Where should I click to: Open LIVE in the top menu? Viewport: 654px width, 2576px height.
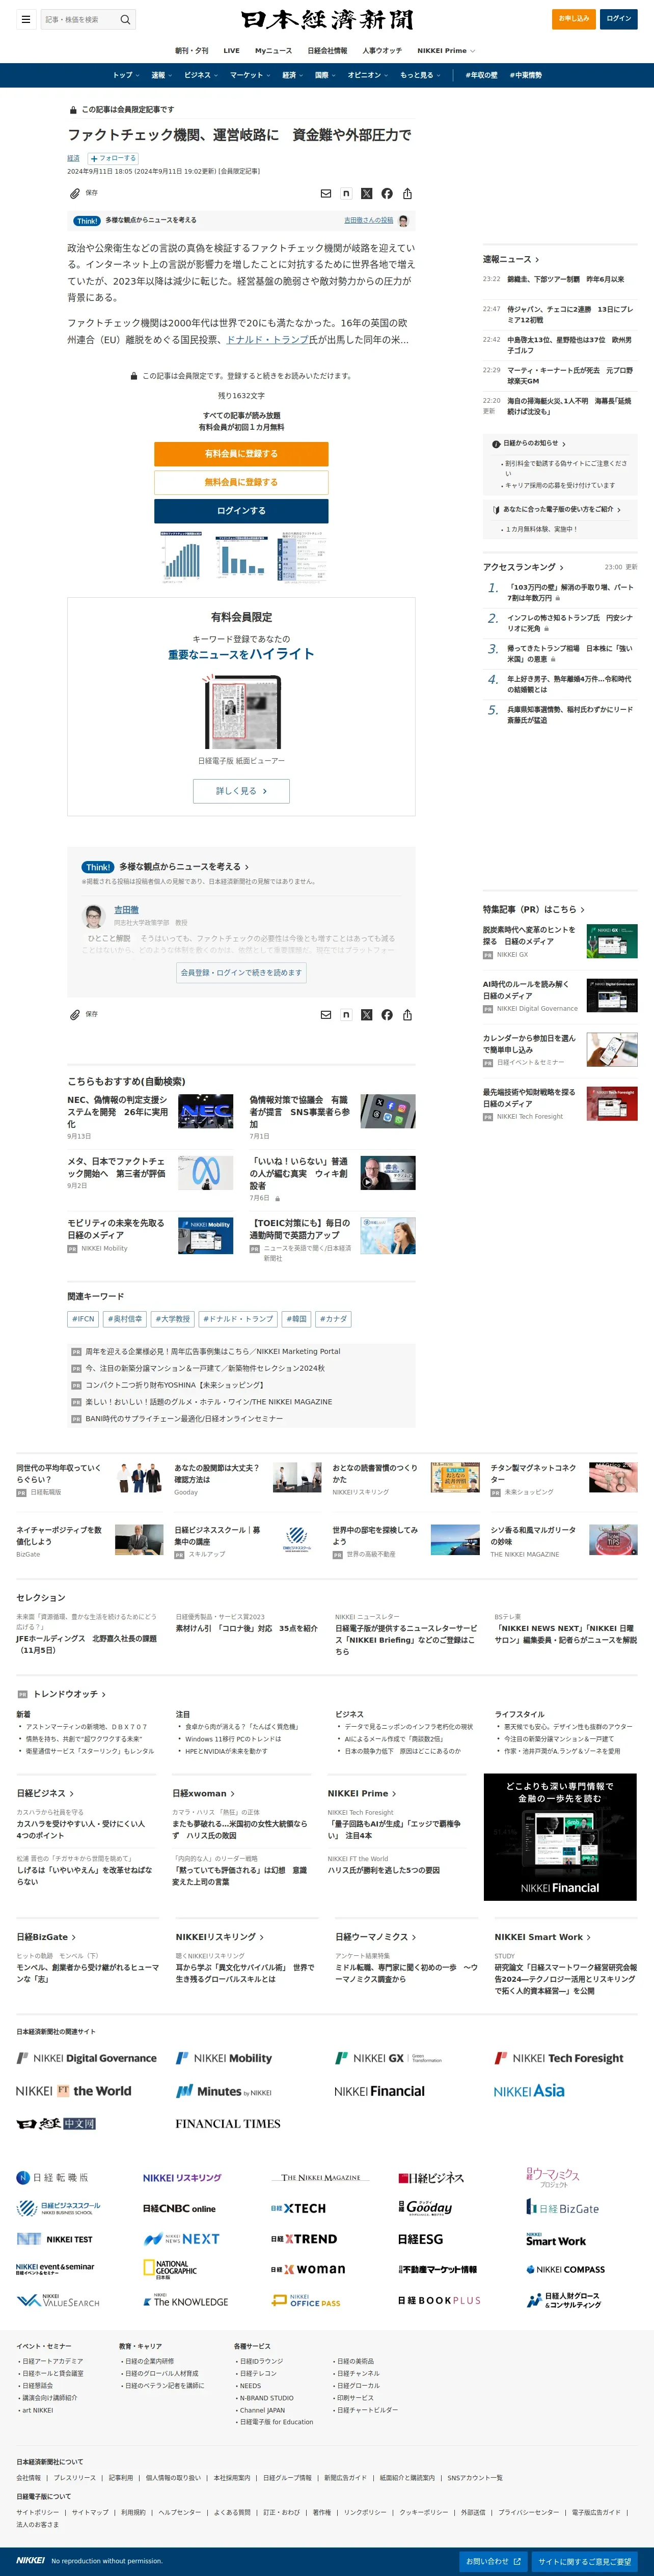point(231,51)
